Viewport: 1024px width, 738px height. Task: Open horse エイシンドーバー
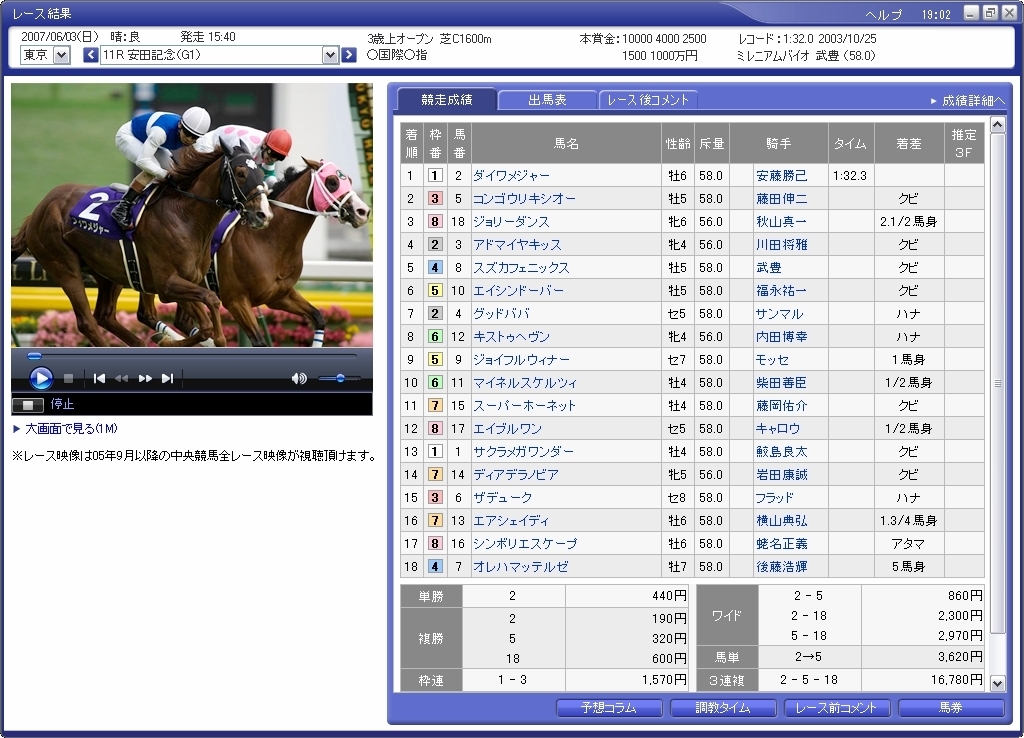(x=519, y=291)
